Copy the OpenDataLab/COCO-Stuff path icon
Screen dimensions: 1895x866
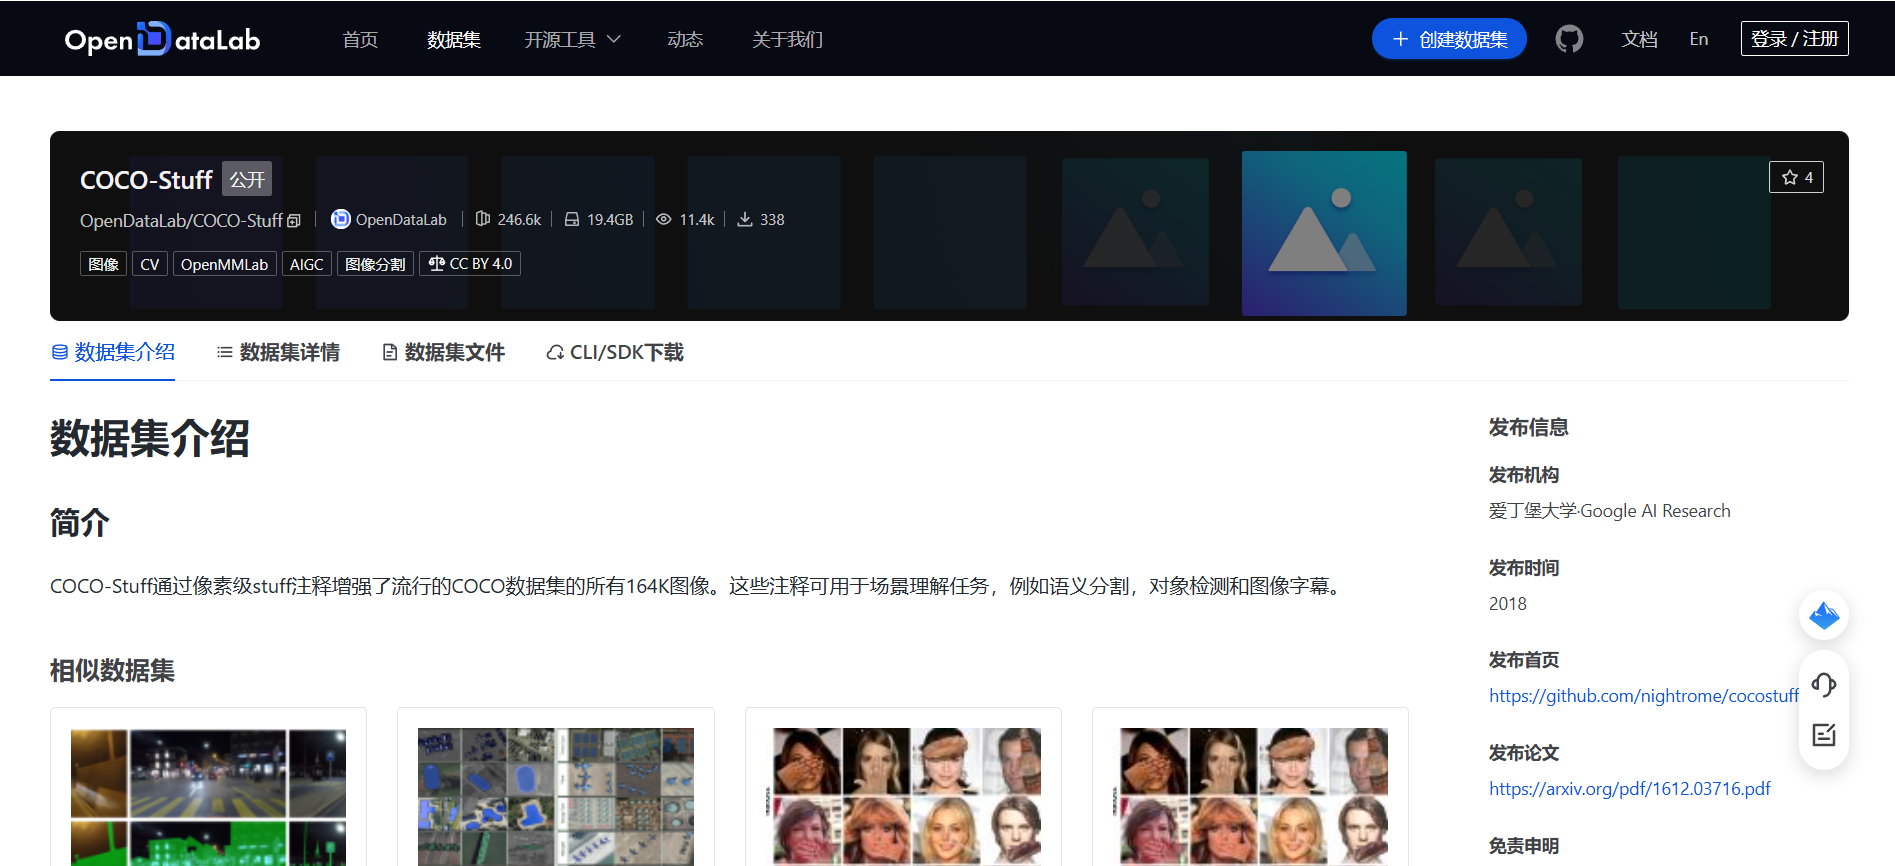[x=294, y=221]
